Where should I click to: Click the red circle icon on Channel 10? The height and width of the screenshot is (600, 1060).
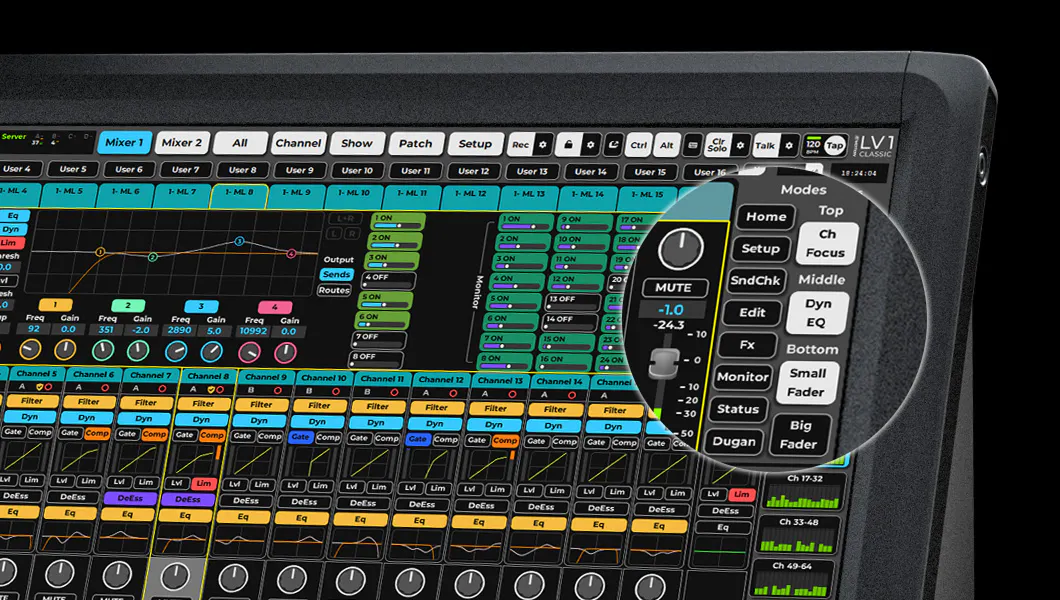point(336,391)
